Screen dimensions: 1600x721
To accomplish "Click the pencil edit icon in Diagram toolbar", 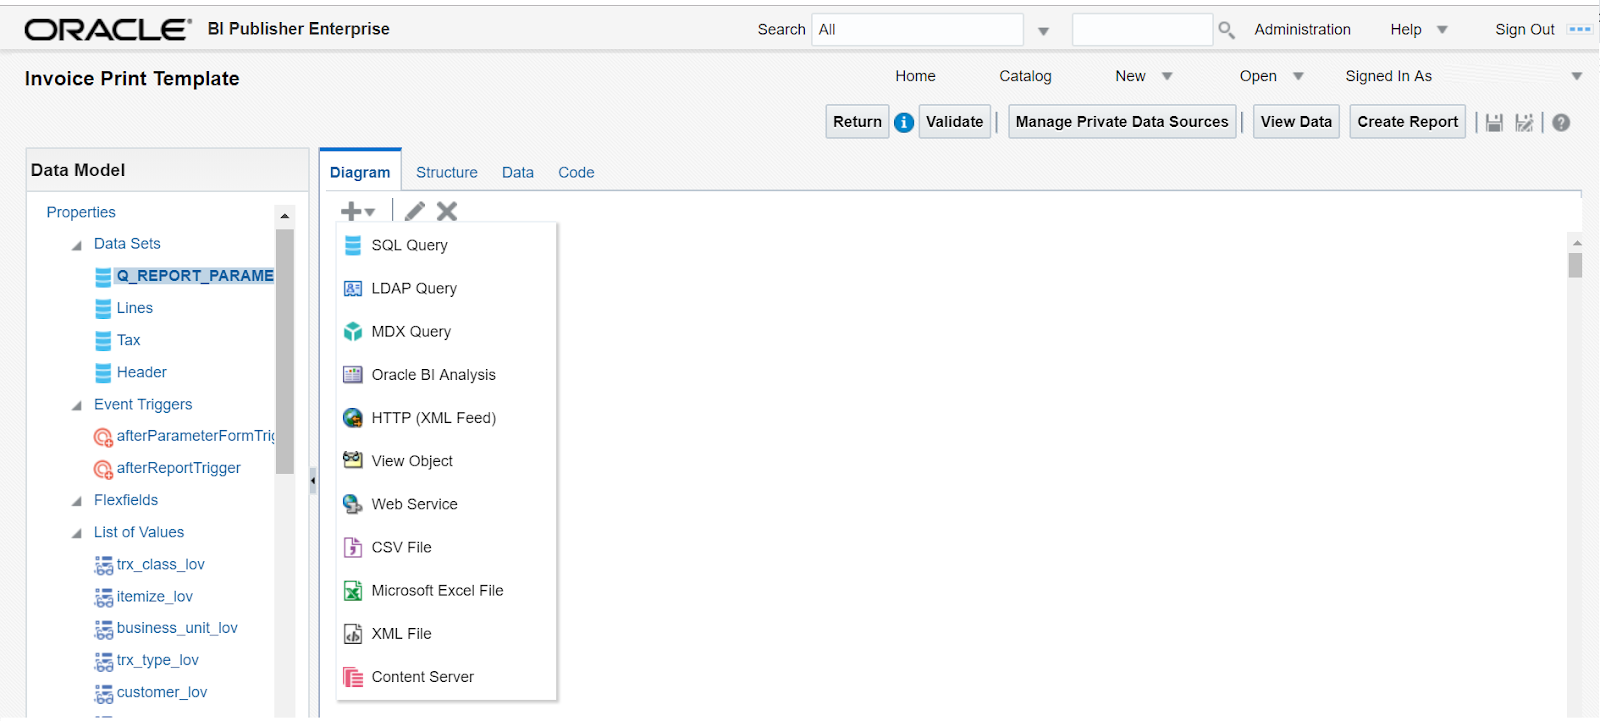I will pos(415,211).
